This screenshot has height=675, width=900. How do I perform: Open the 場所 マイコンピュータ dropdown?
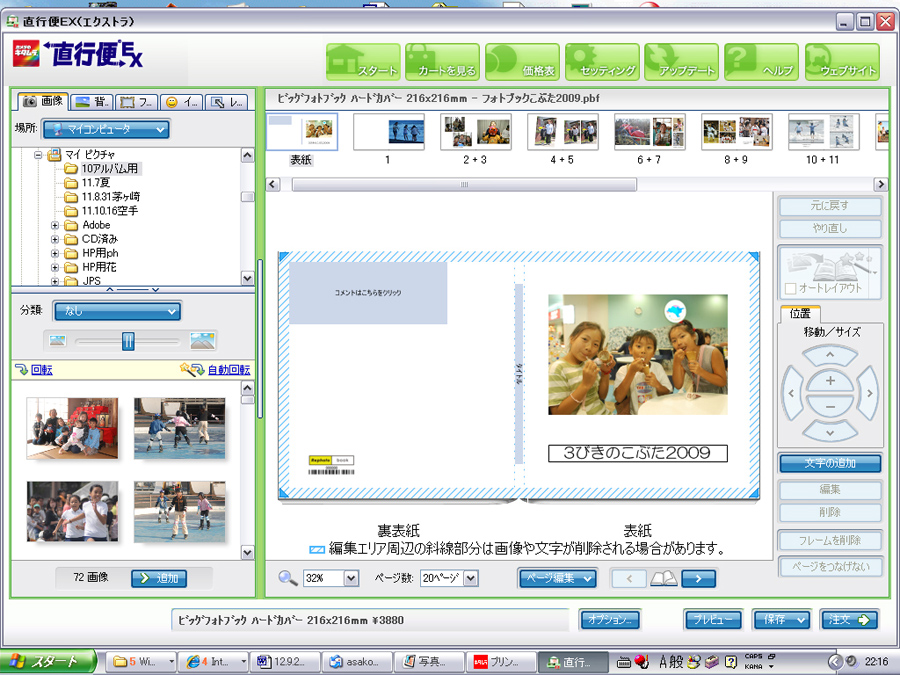[x=105, y=128]
